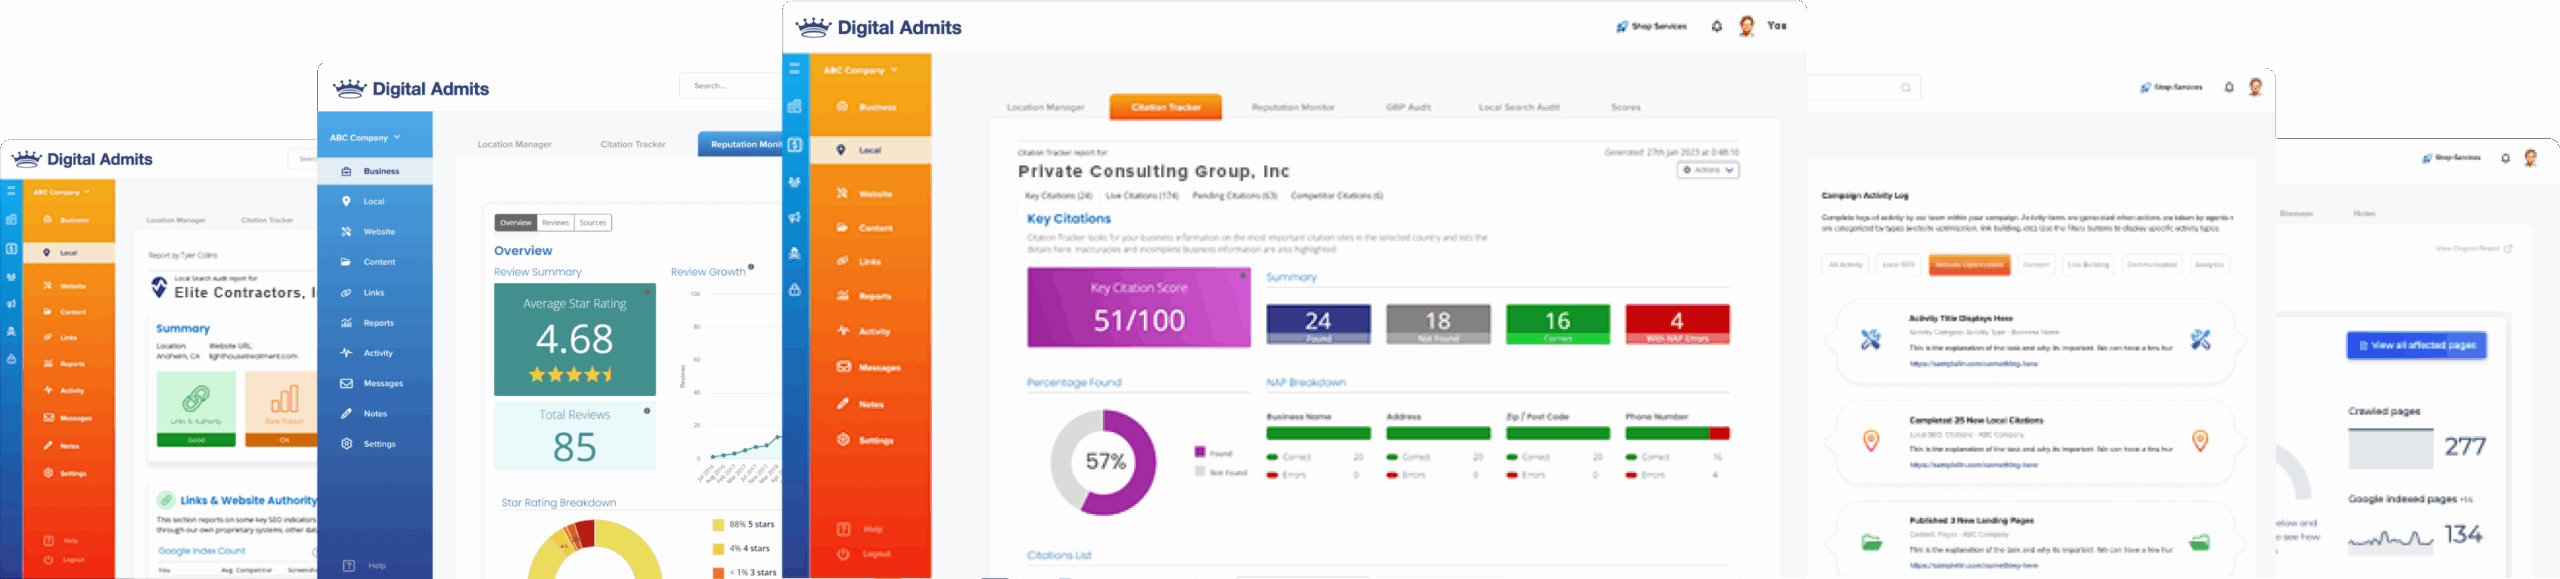Click the Total Reviews 85 card

tap(575, 436)
